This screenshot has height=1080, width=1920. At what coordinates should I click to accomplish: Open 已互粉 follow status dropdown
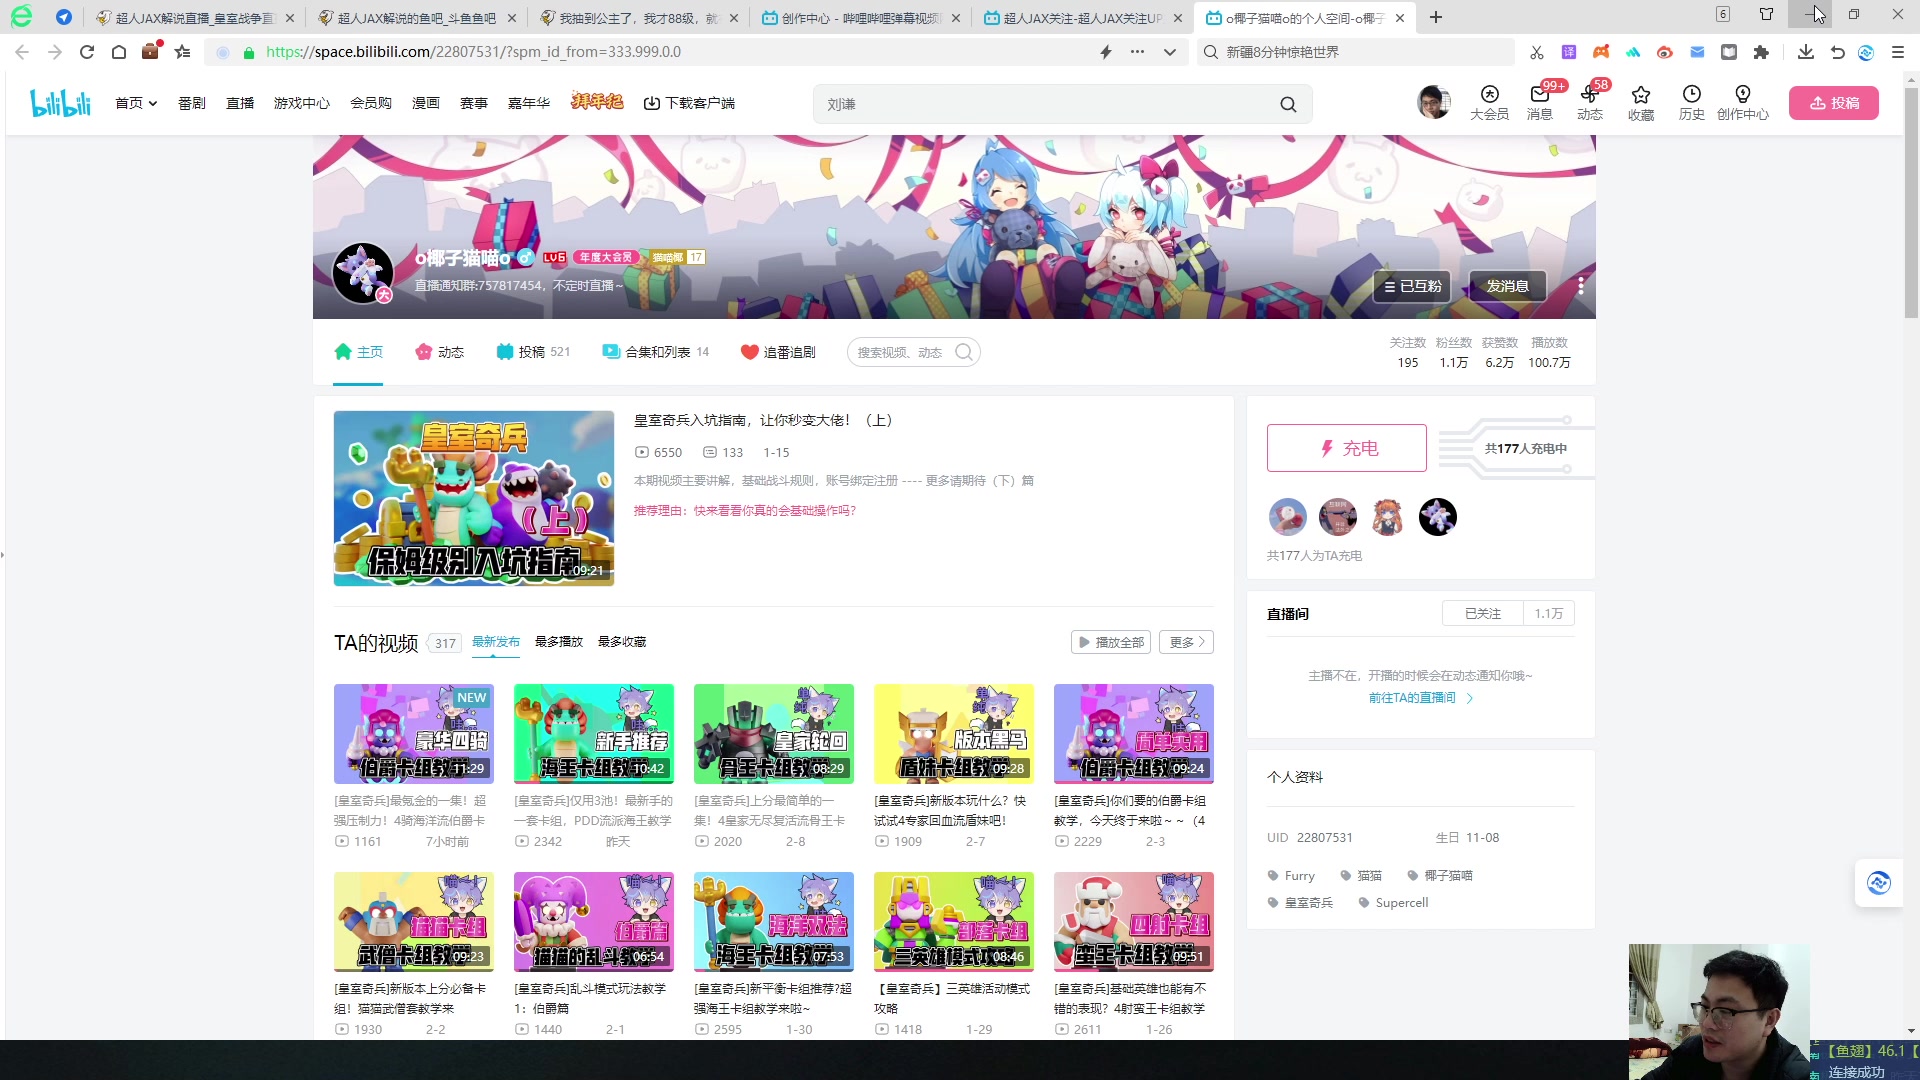(1412, 286)
